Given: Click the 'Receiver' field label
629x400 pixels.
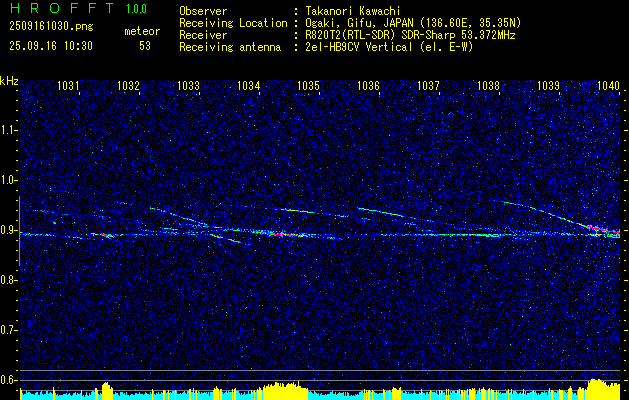Looking at the screenshot, I should tap(203, 35).
